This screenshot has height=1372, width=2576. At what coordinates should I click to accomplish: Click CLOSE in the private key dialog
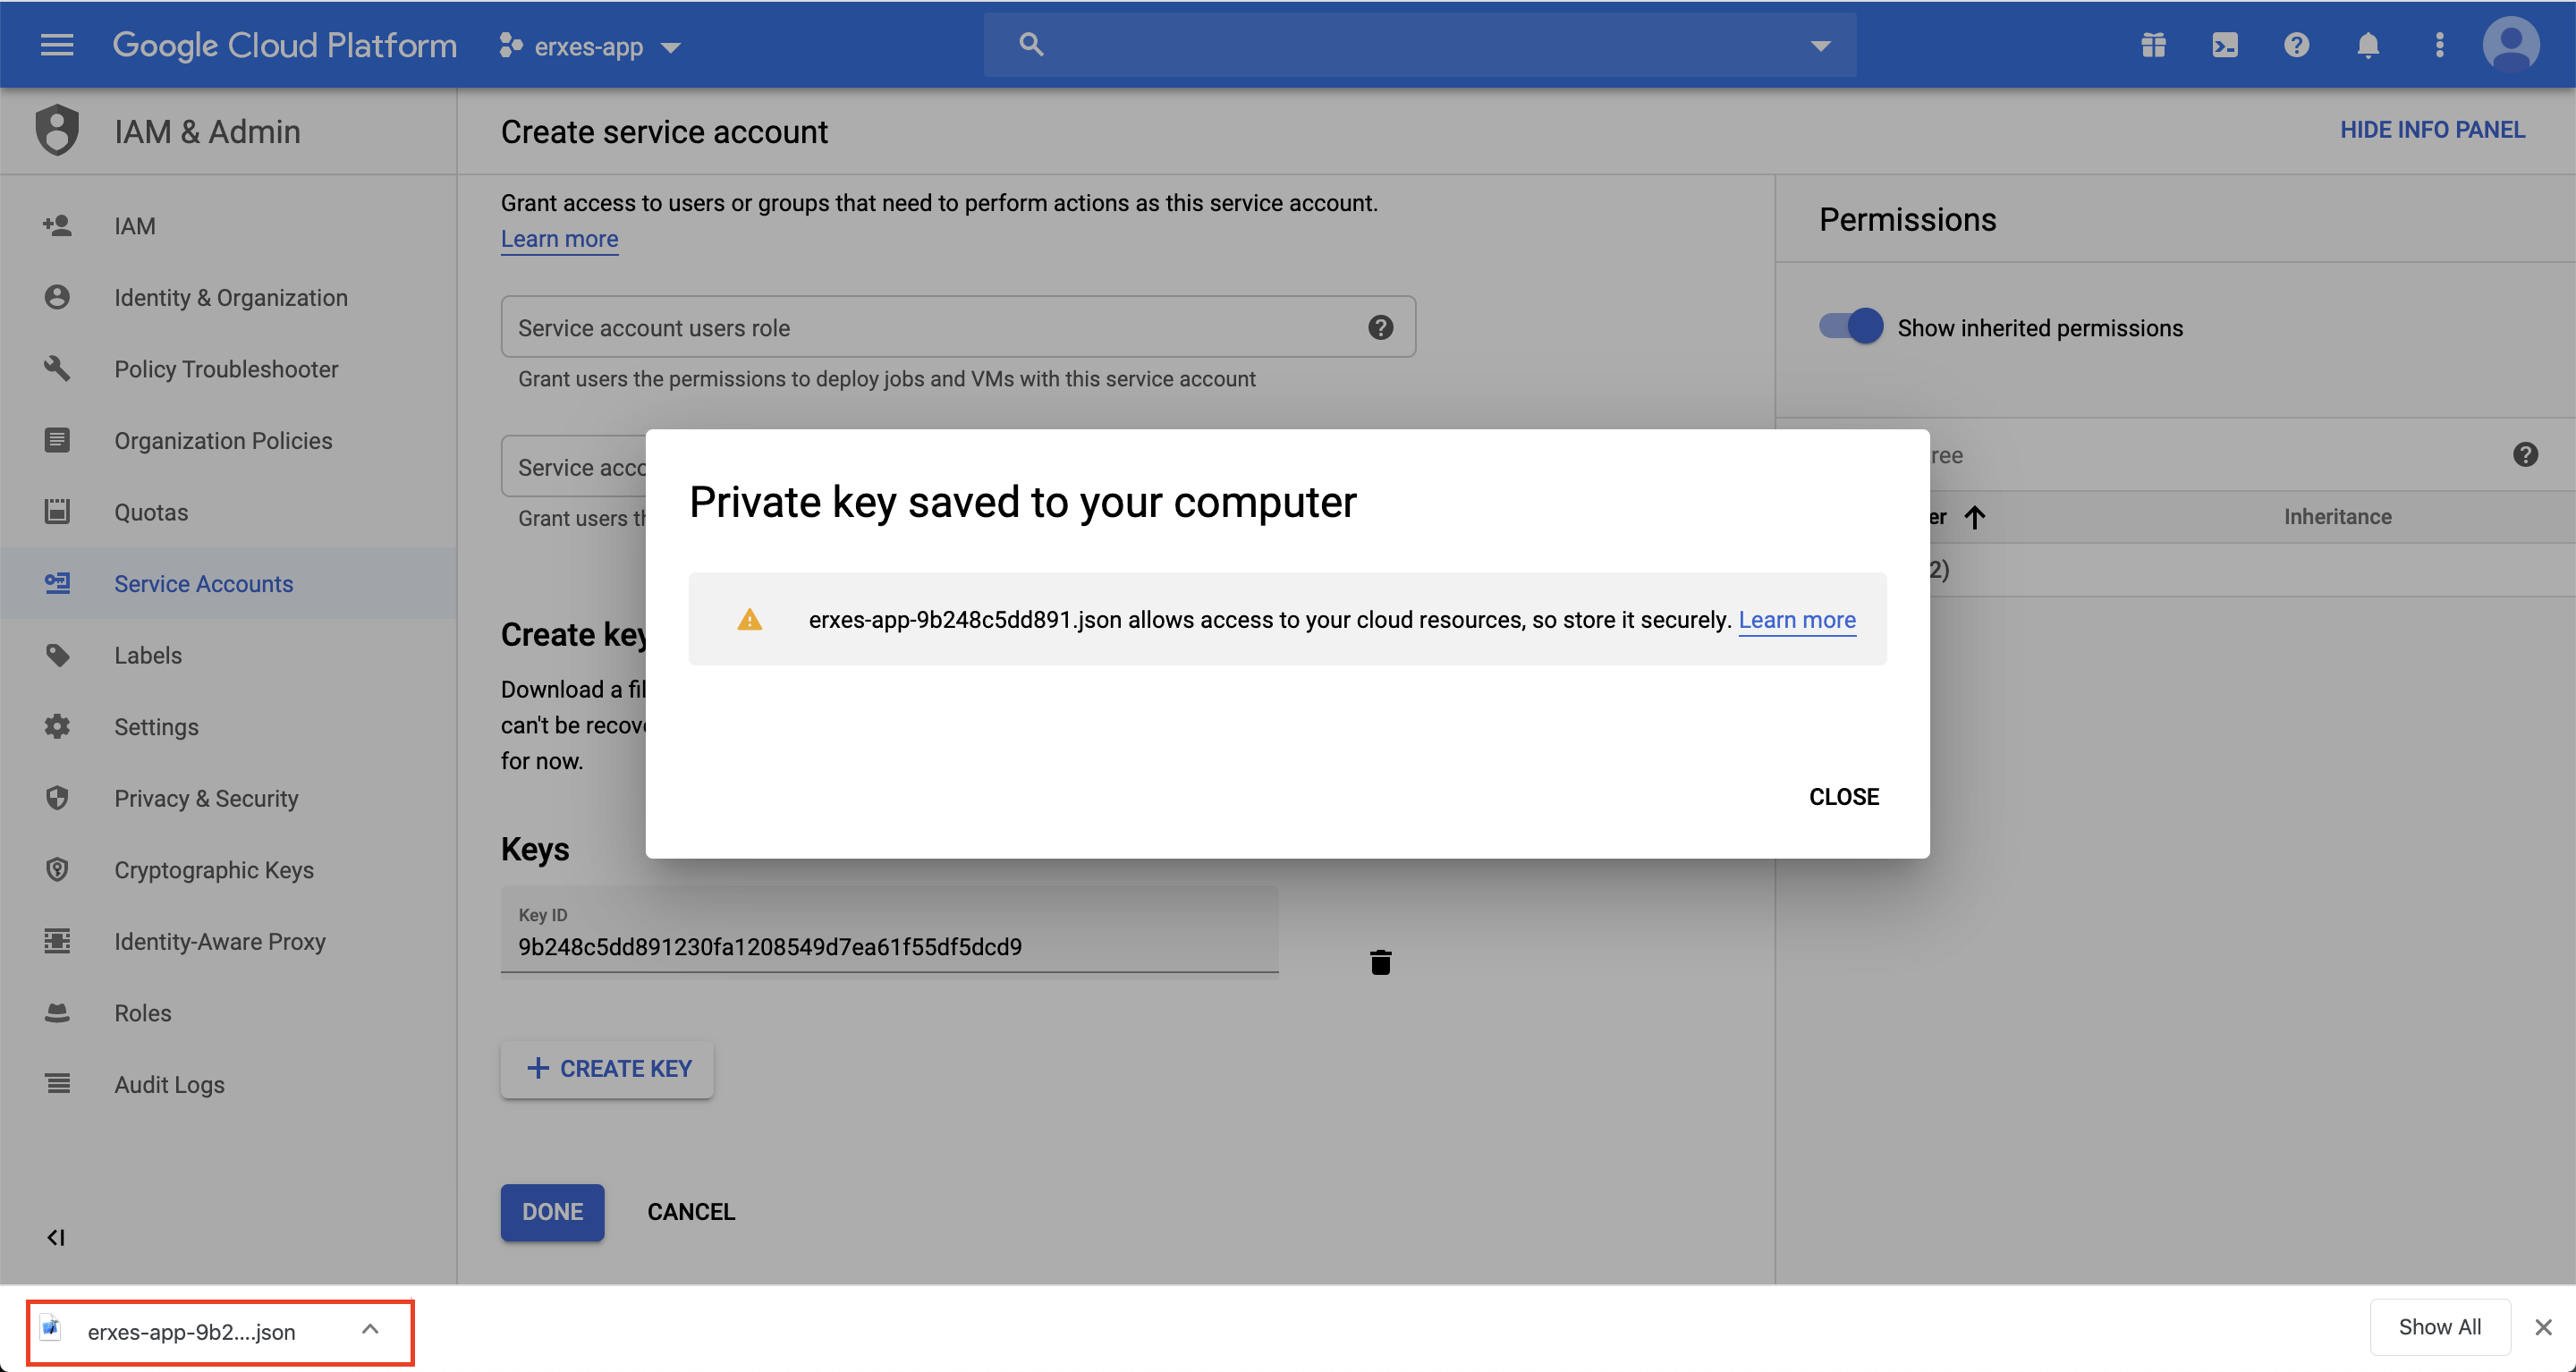pos(1843,796)
